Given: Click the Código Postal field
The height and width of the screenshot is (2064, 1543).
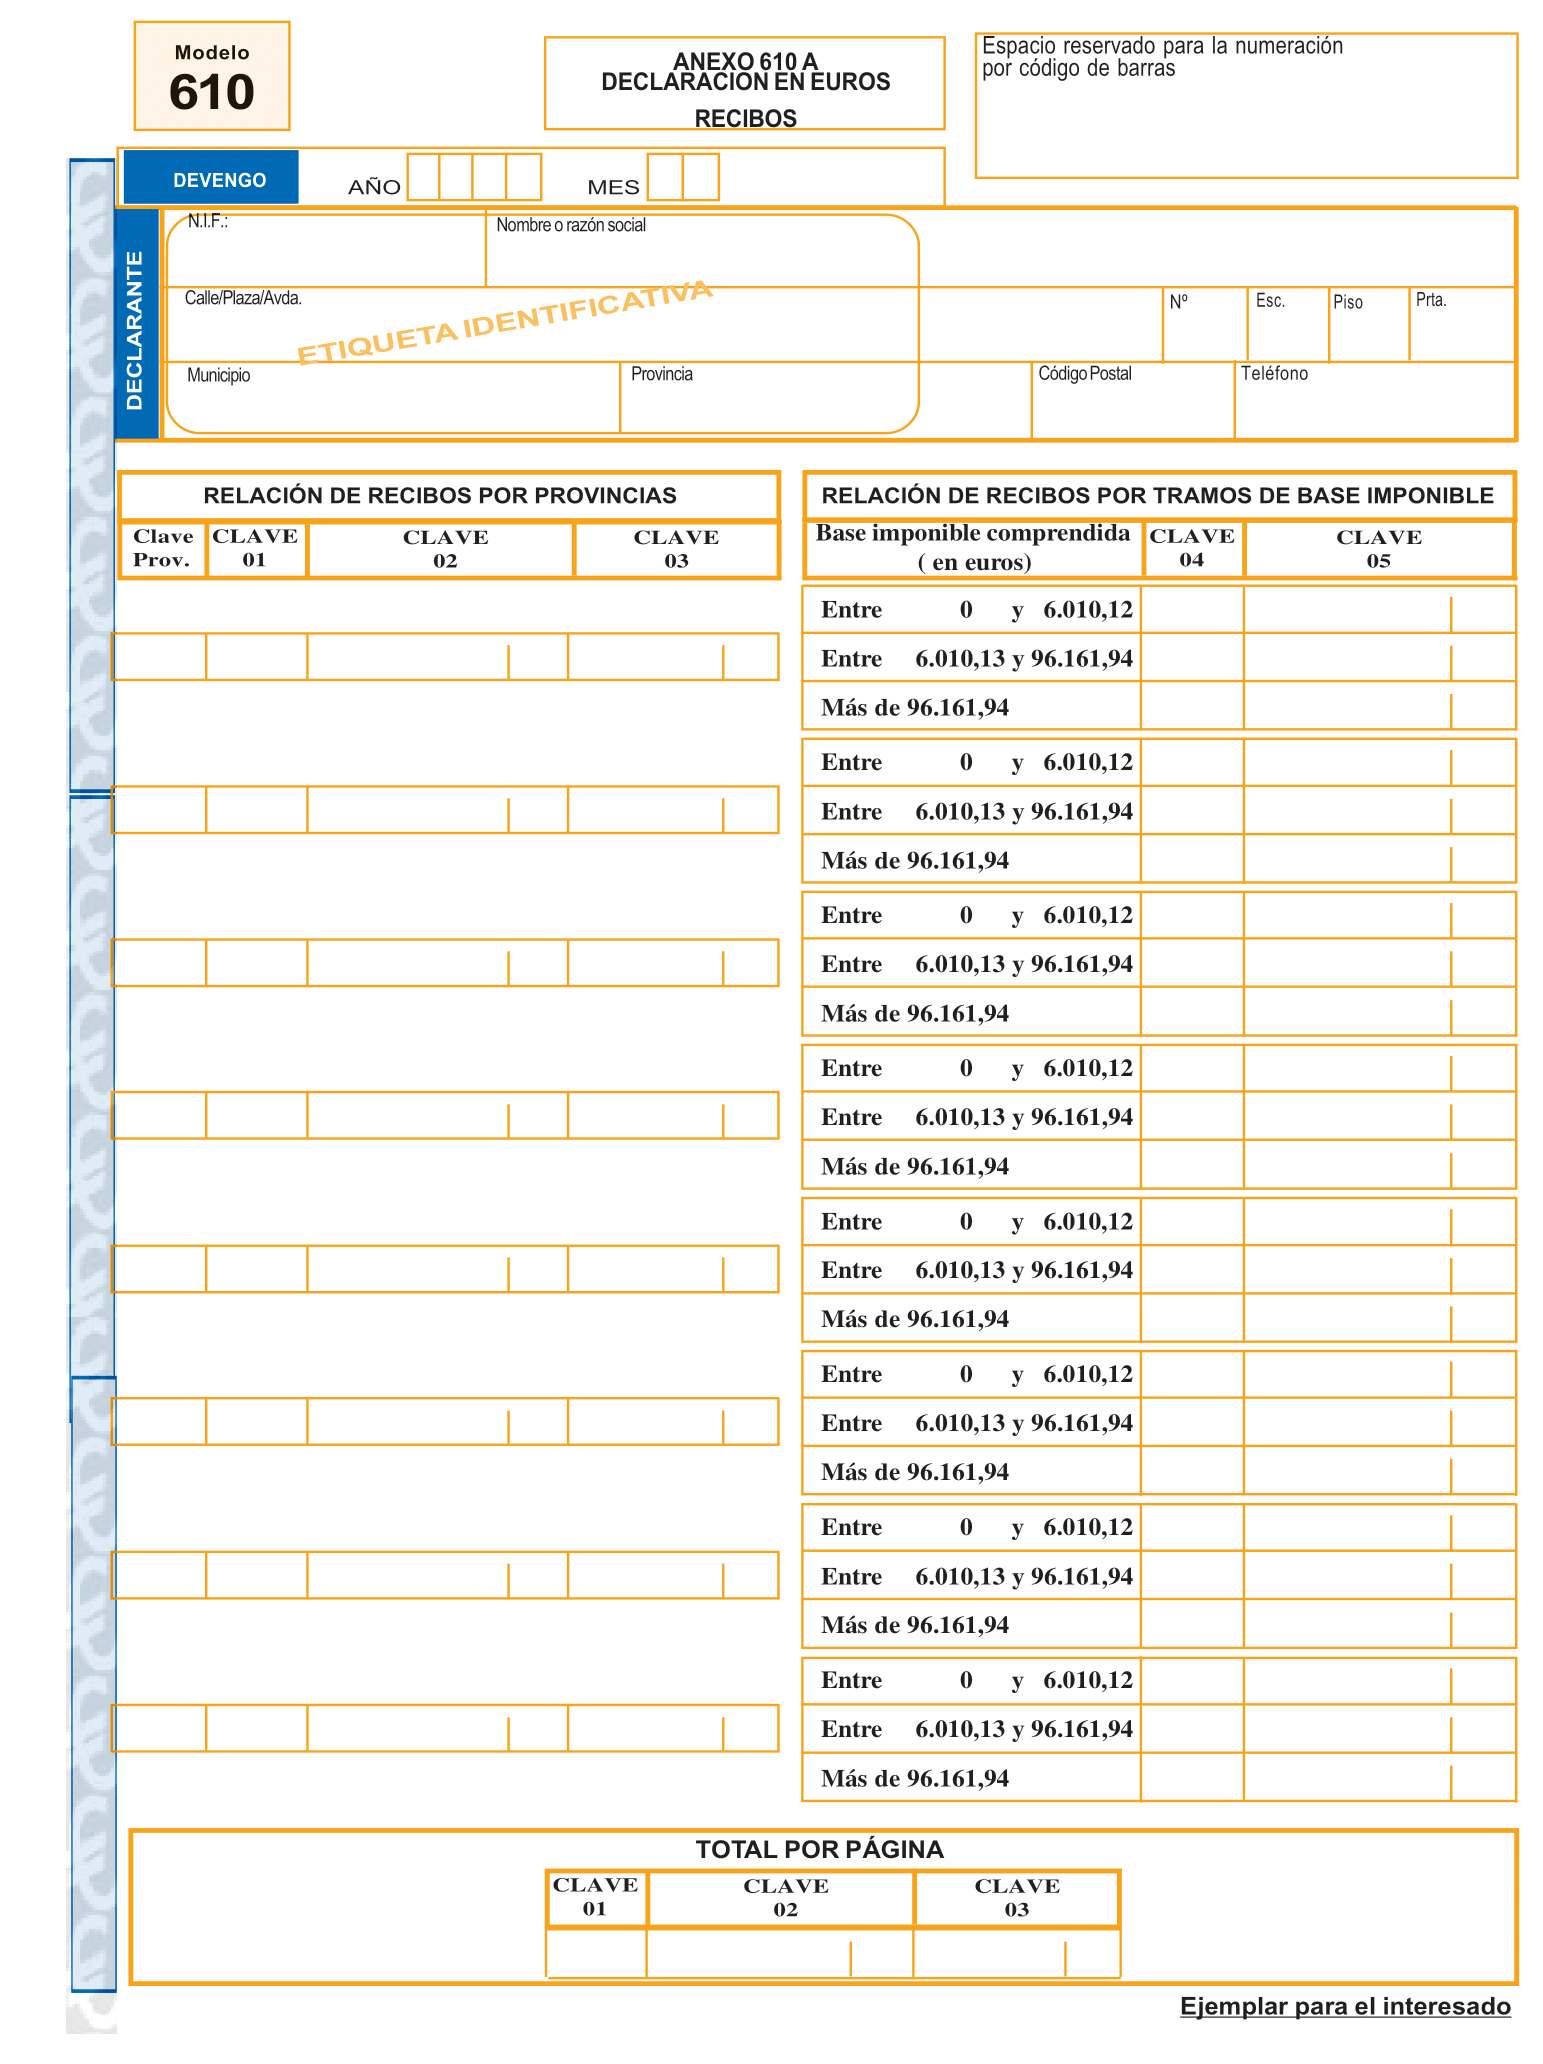Looking at the screenshot, I should click(x=1133, y=399).
